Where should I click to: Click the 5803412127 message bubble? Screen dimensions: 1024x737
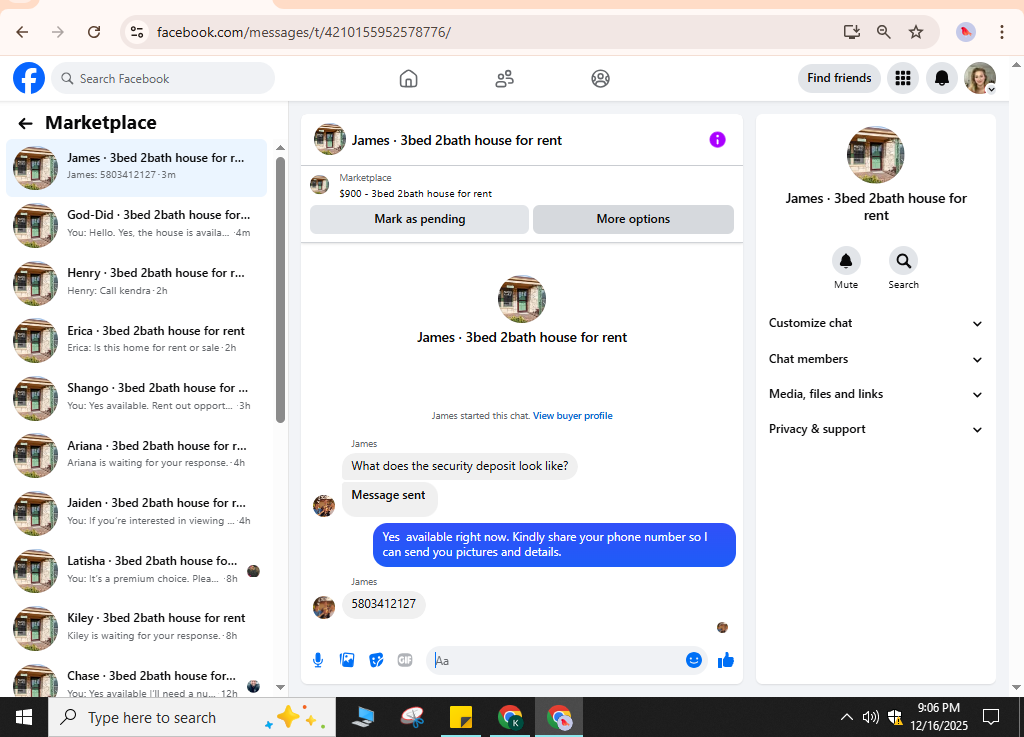click(x=383, y=604)
